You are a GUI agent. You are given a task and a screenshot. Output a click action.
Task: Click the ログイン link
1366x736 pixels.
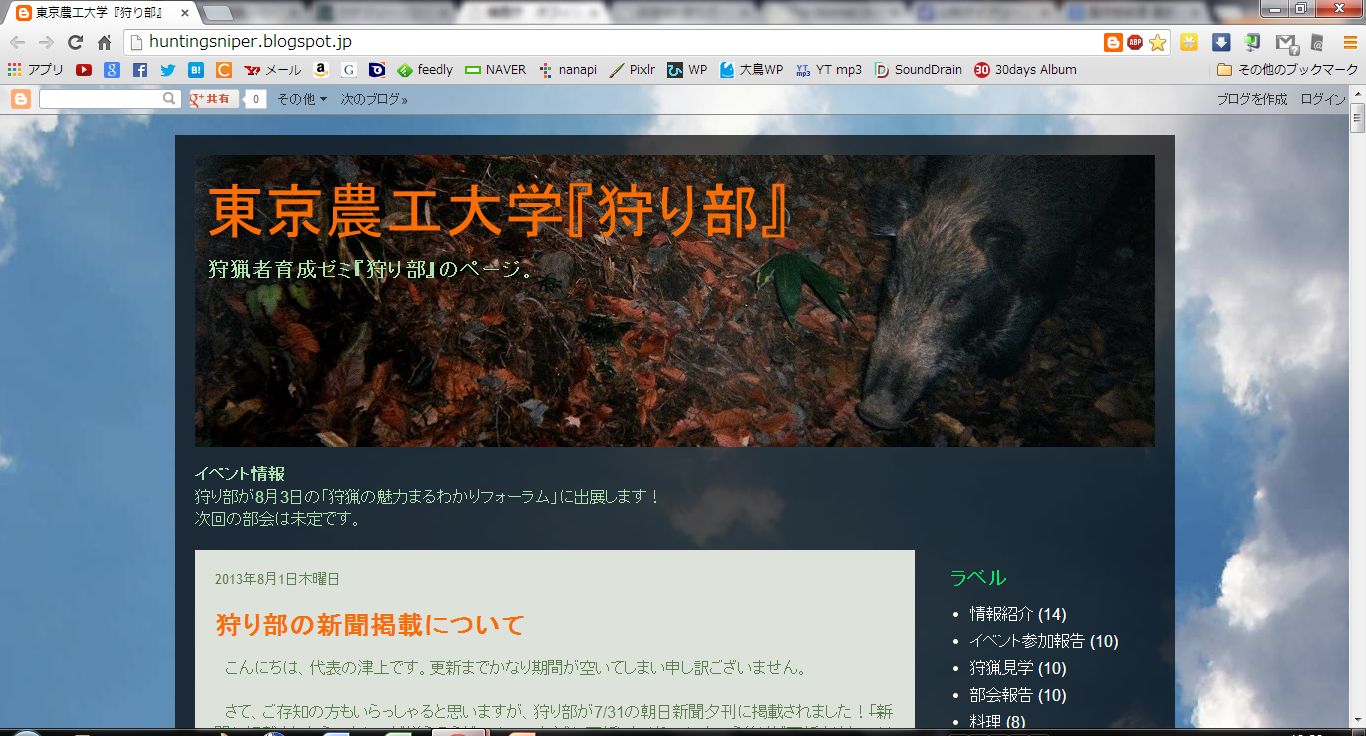[x=1323, y=99]
